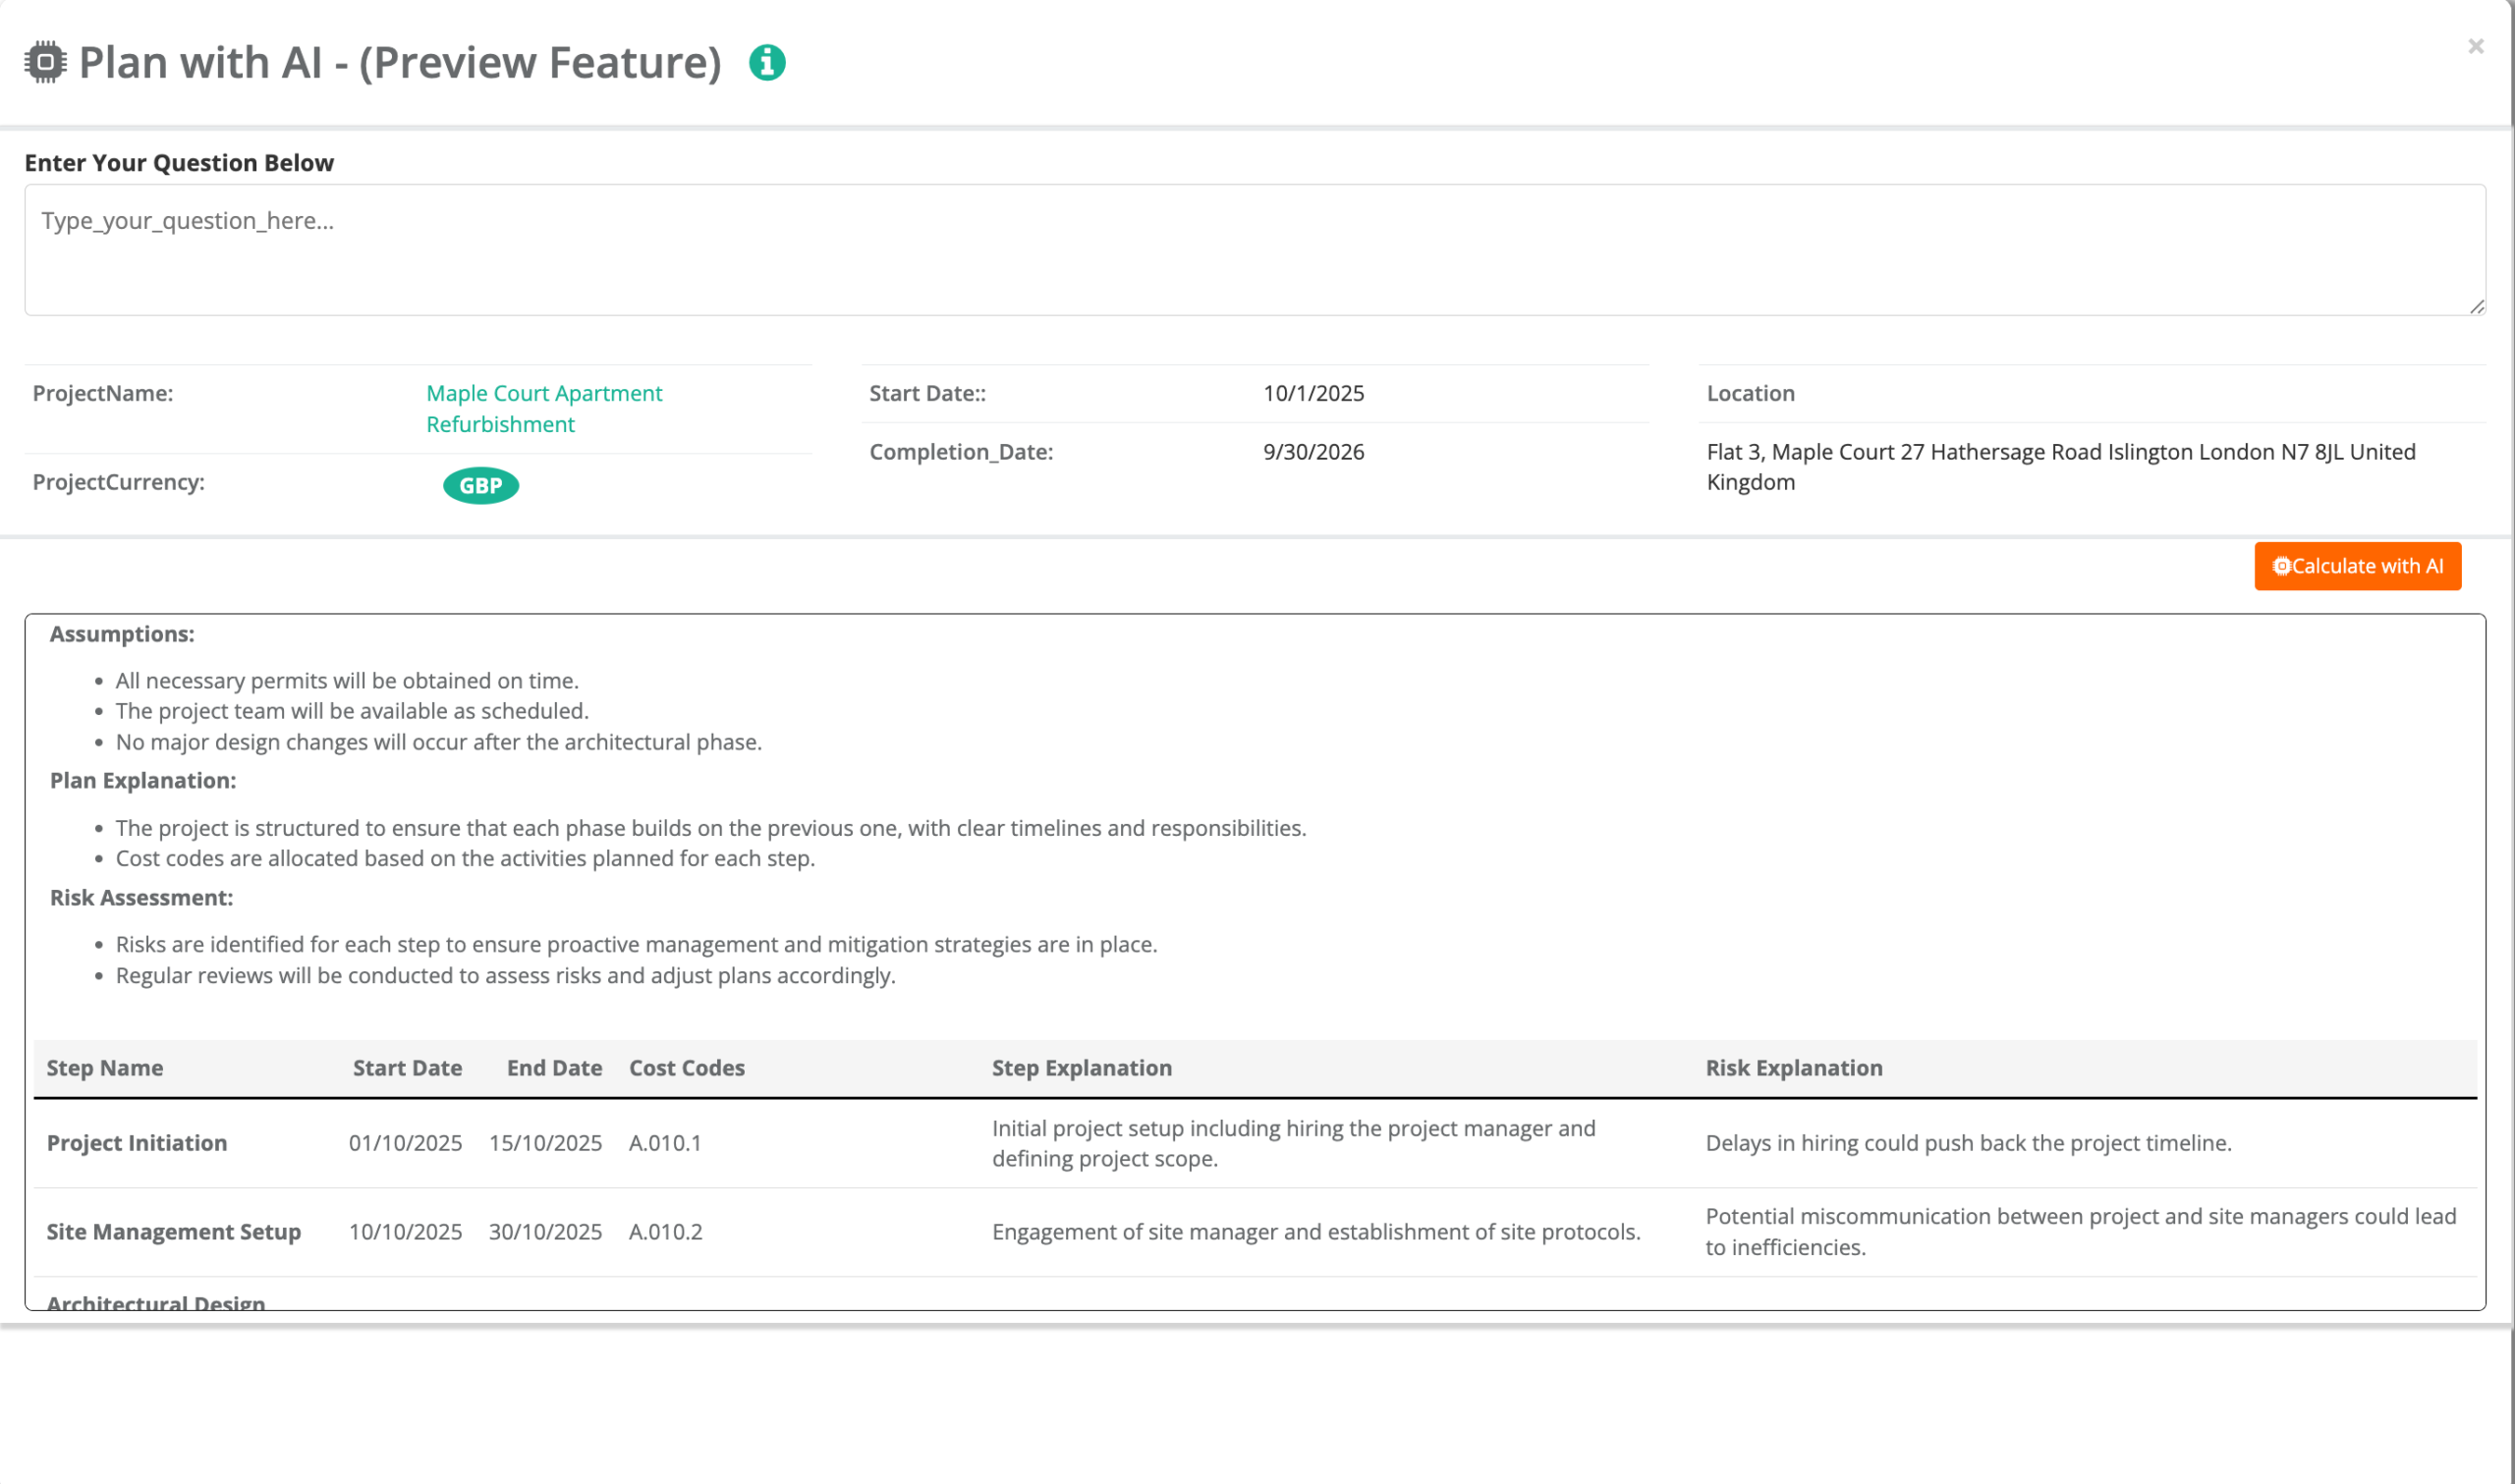The width and height of the screenshot is (2515, 1484).
Task: Click the AI chip icon before 'Plan with AI'
Action: 45,62
